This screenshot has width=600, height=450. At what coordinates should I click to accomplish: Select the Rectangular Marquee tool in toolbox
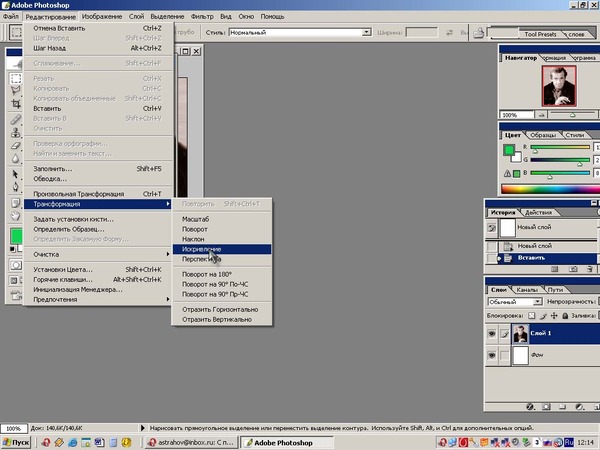pos(16,78)
